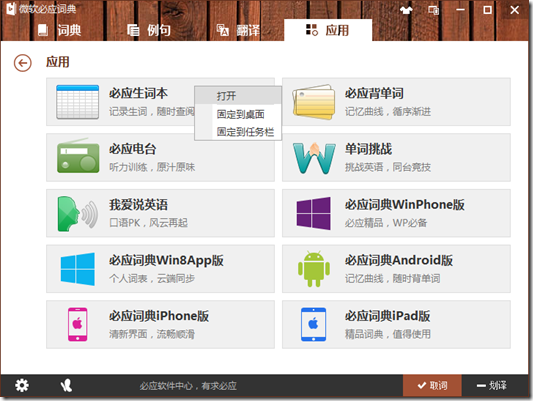533x401 pixels.
Task: Choose 打开 from the context menu
Action: click(238, 95)
